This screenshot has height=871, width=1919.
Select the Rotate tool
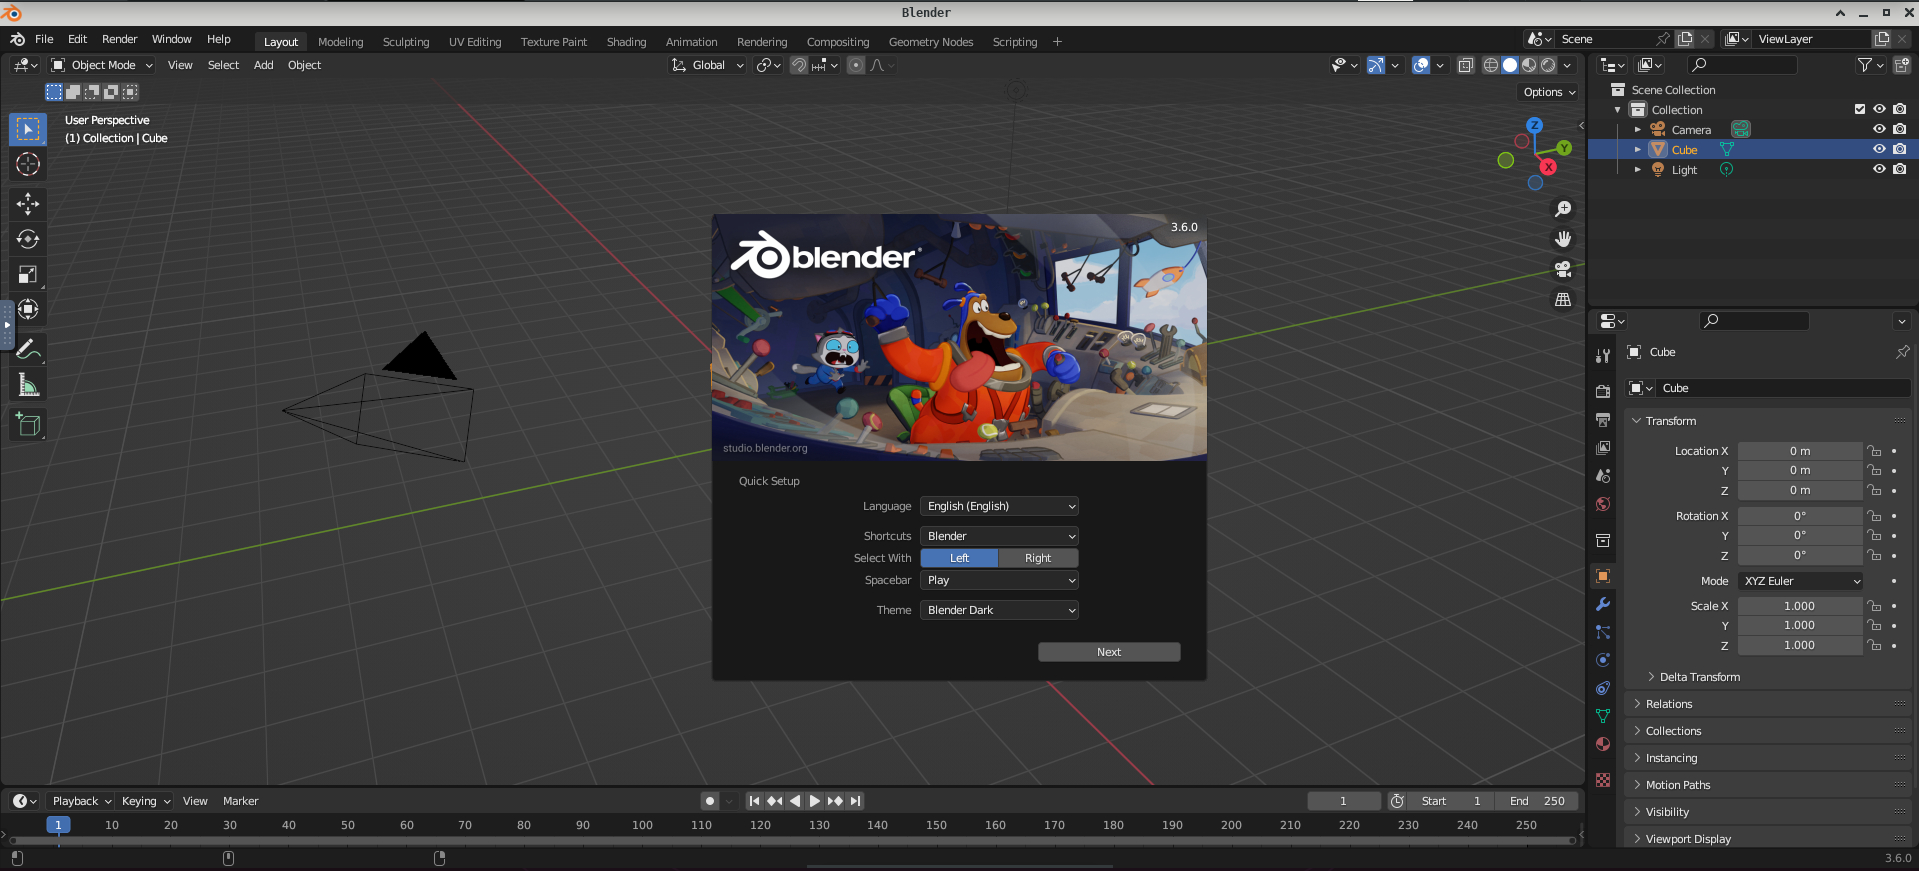[x=28, y=239]
